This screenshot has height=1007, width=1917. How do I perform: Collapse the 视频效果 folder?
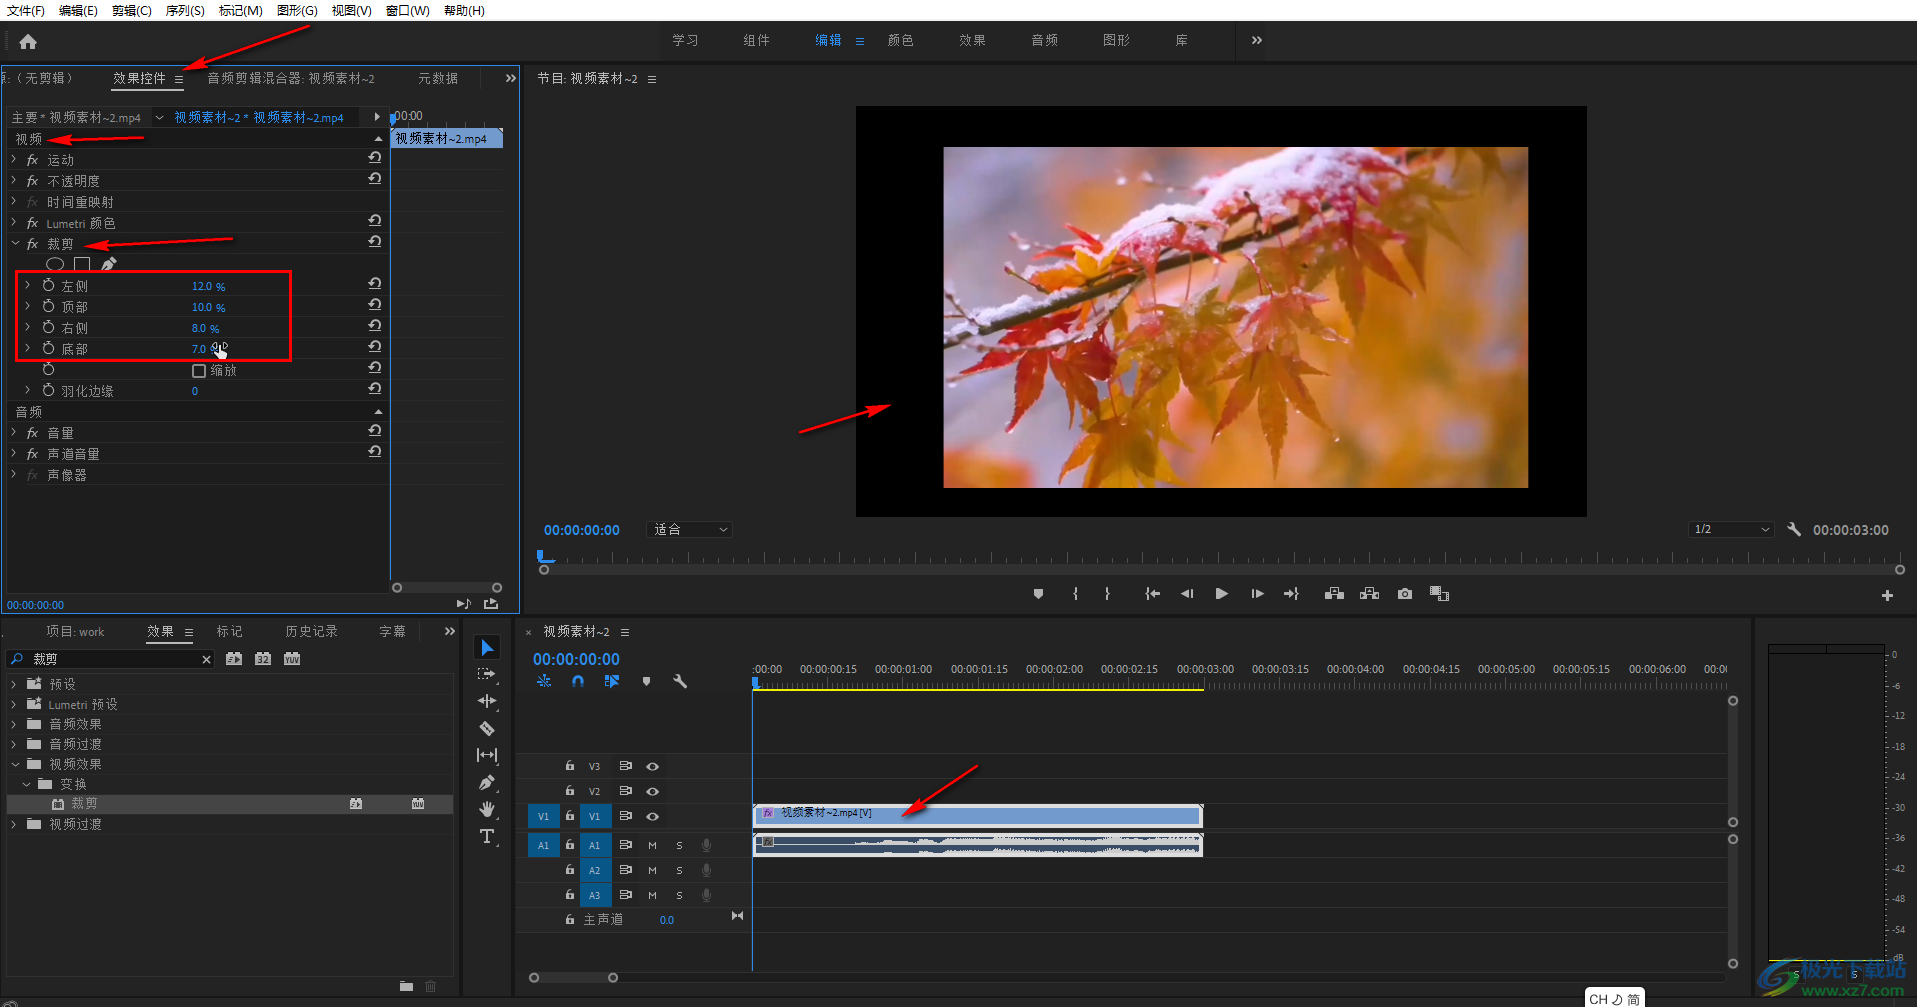15,764
